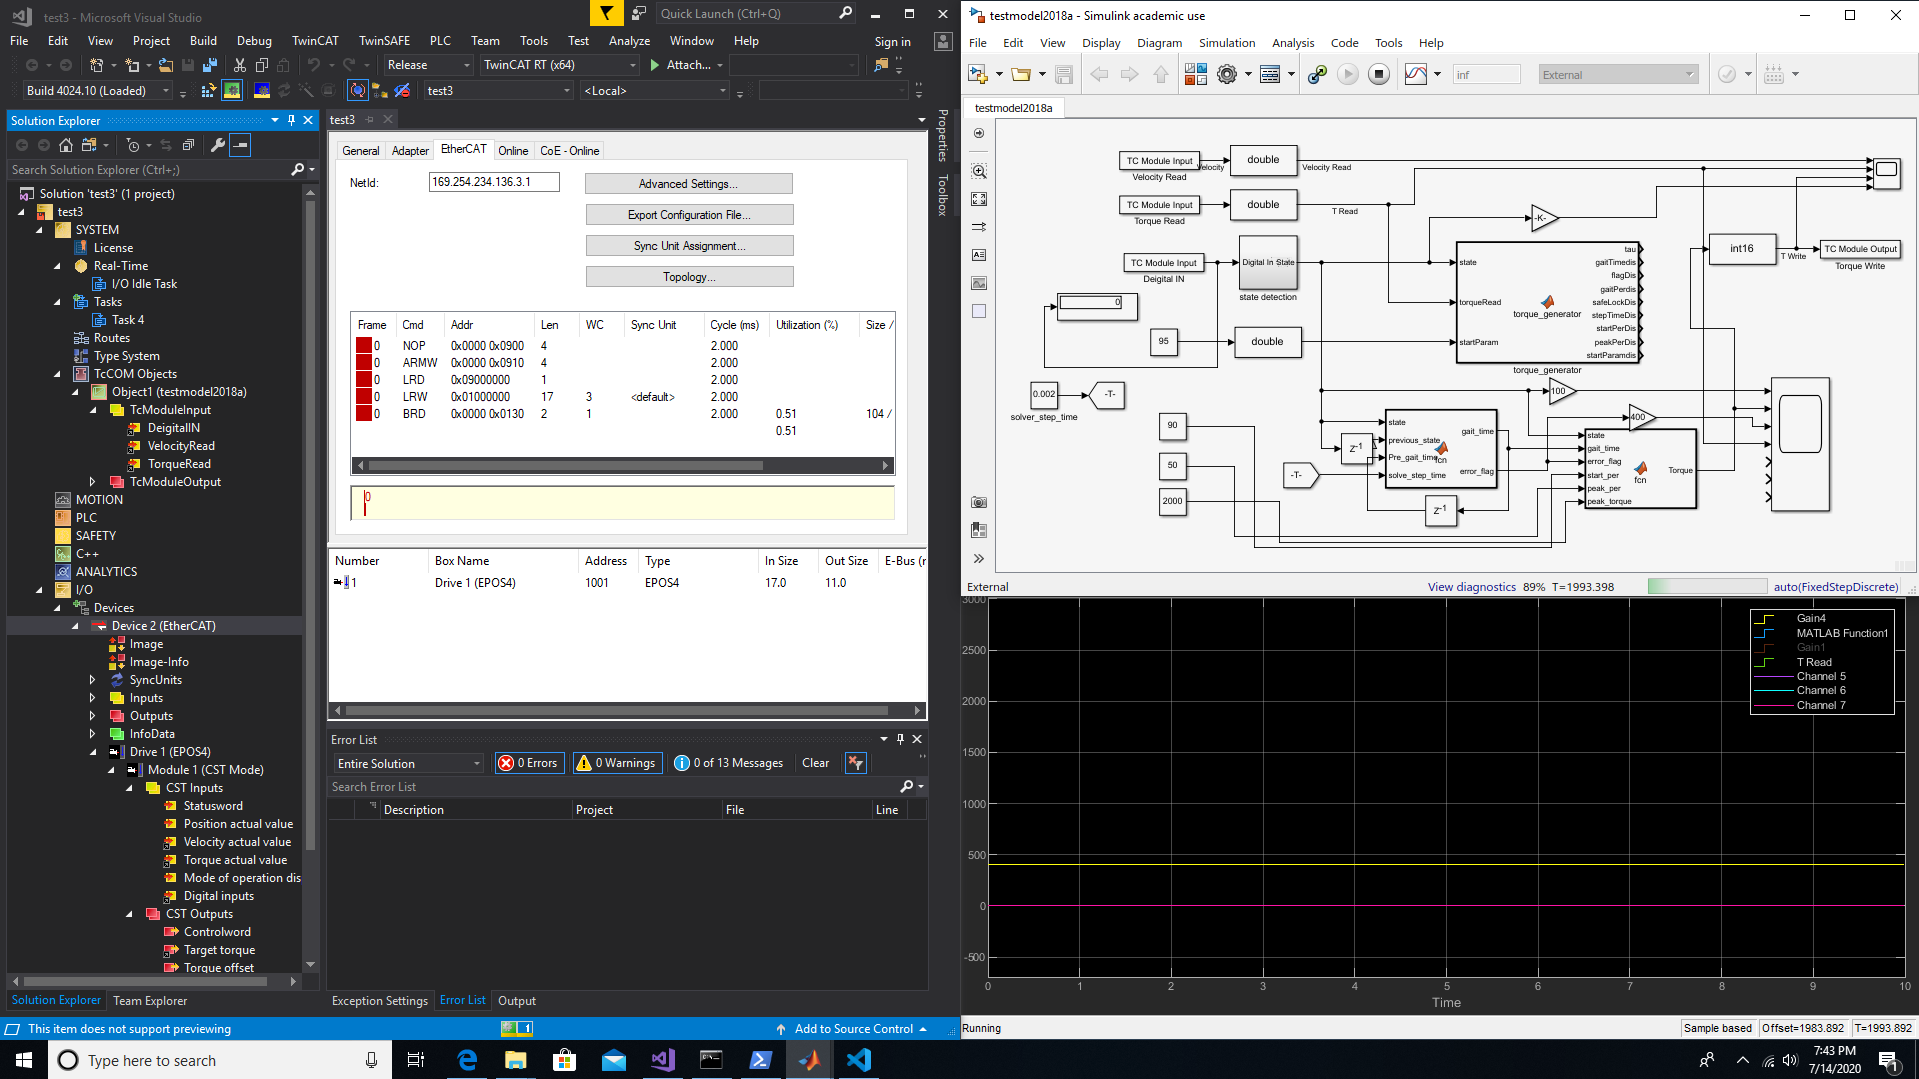The image size is (1919, 1079).
Task: Switch to the CoE - Online tab
Action: (x=569, y=151)
